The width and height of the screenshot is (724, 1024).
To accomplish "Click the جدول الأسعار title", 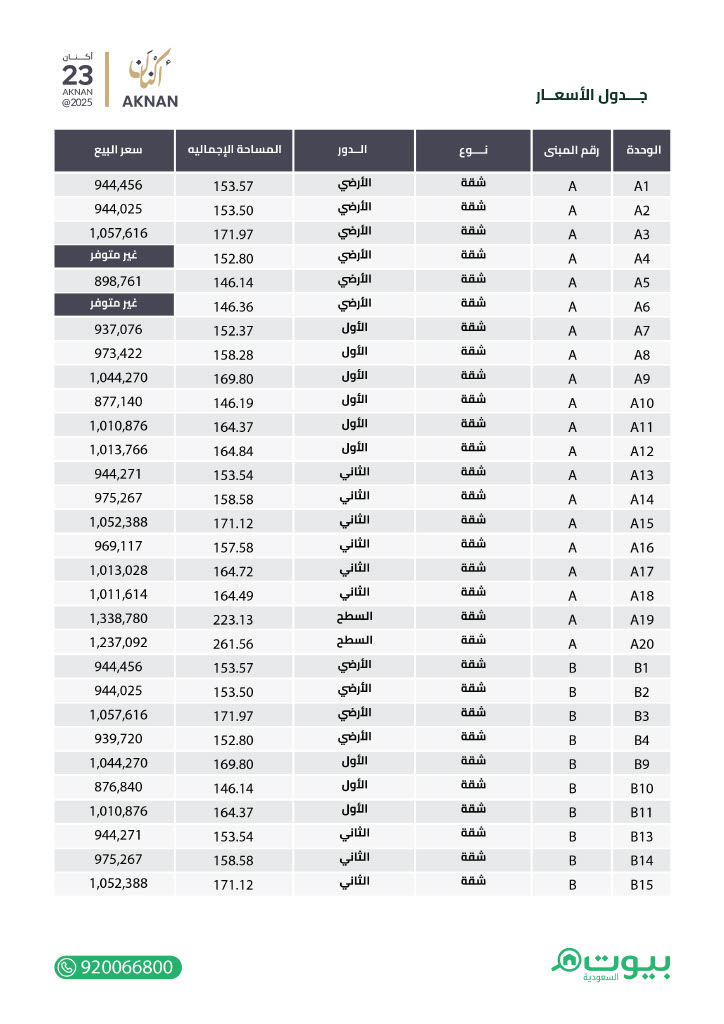I will coord(591,95).
